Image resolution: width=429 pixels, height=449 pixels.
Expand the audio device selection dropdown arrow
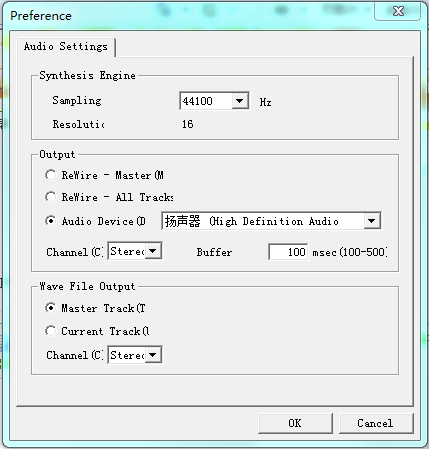[x=372, y=221]
